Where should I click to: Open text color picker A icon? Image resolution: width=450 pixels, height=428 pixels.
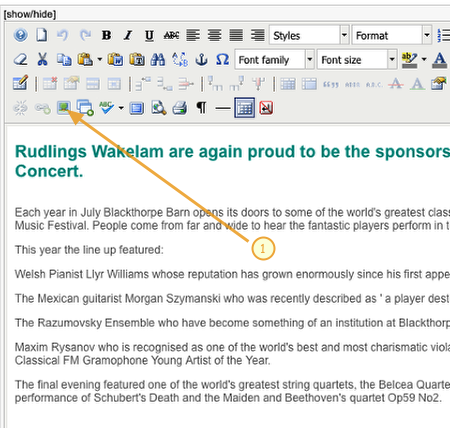[x=440, y=60]
